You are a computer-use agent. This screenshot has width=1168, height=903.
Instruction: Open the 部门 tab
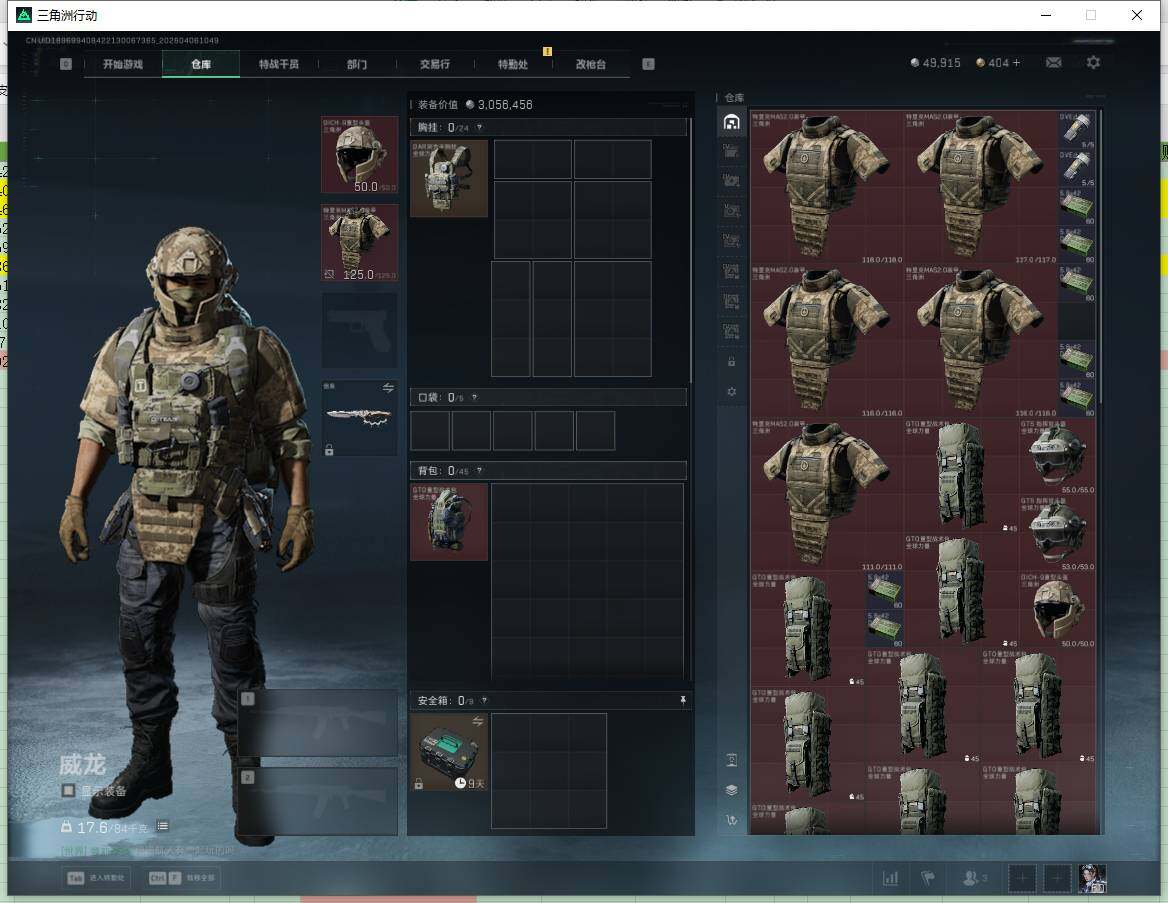coord(357,64)
